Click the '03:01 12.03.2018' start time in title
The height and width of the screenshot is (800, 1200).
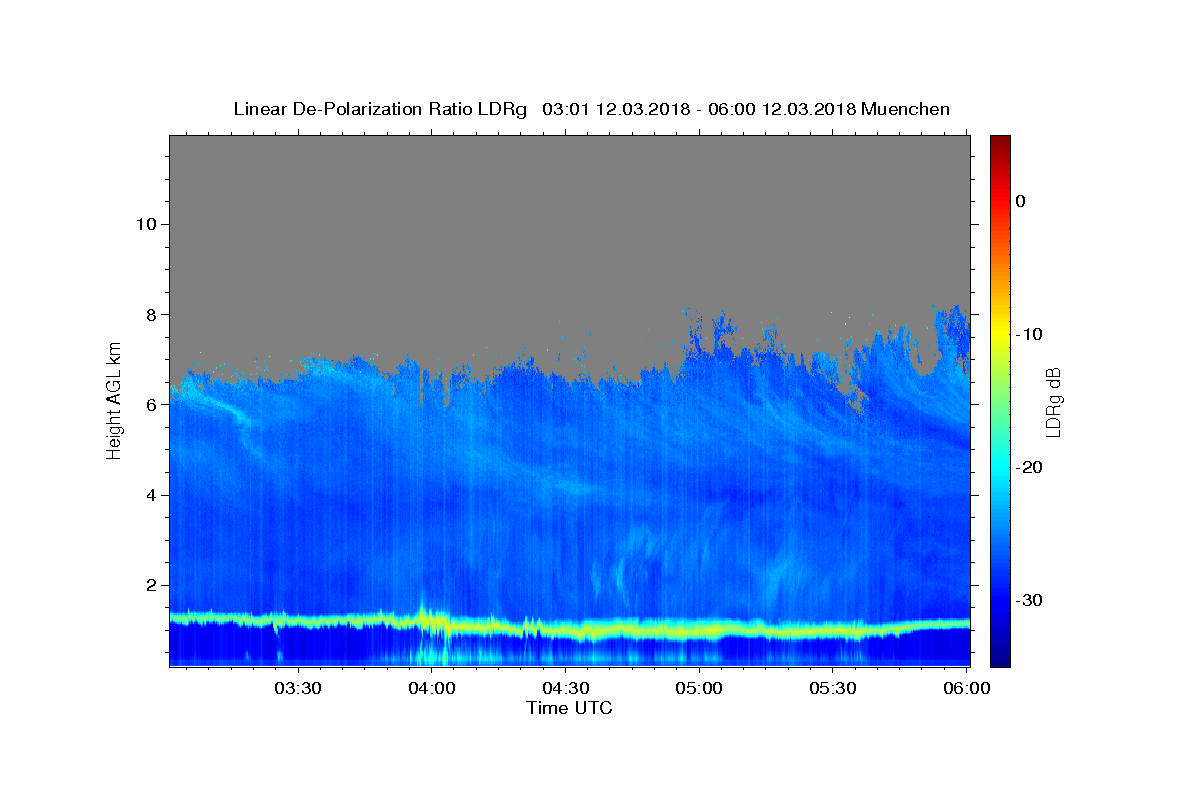[x=615, y=109]
